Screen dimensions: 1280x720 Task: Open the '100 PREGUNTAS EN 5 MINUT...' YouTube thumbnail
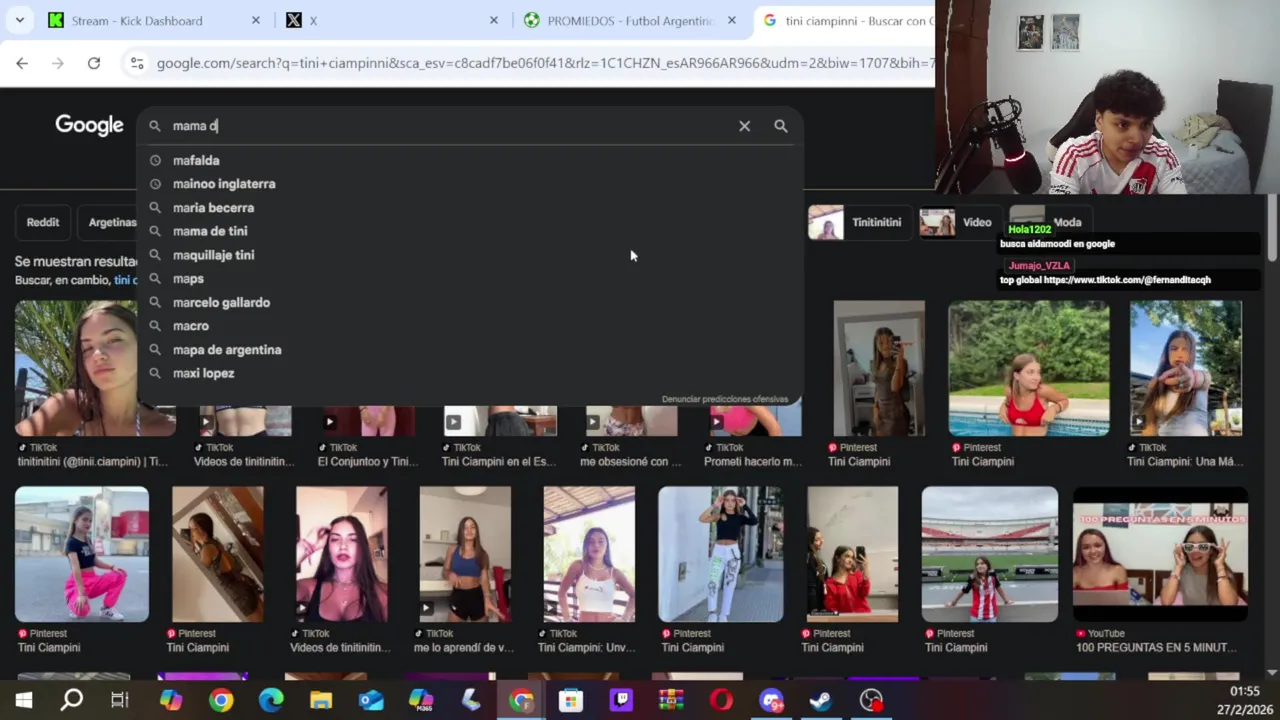tap(1160, 554)
